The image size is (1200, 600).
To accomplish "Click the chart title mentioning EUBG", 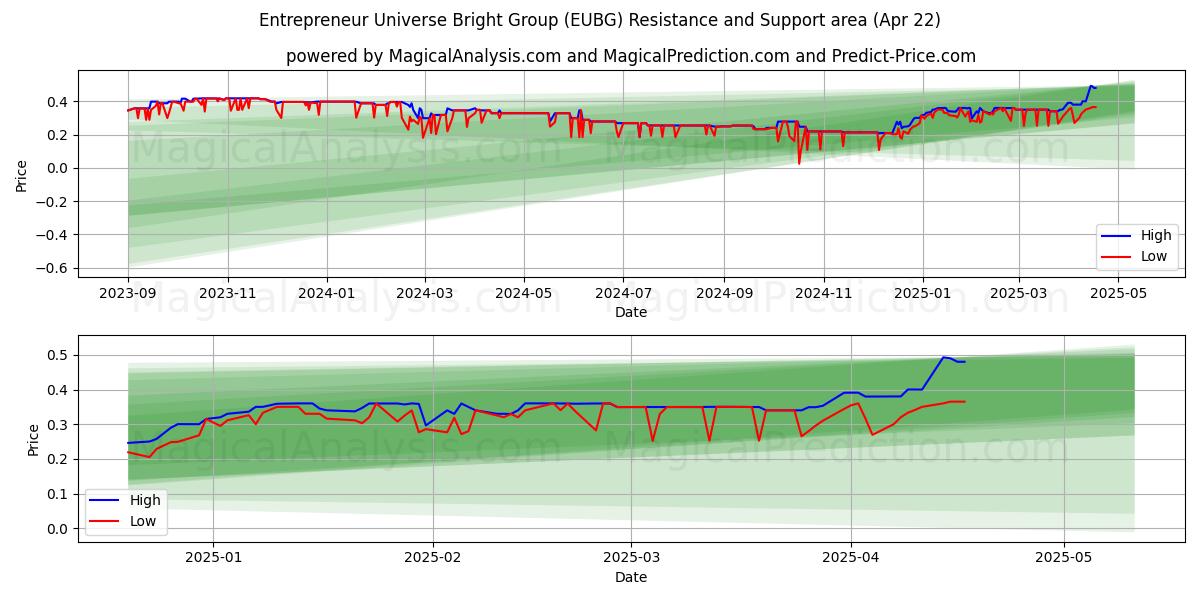I will tap(600, 20).
